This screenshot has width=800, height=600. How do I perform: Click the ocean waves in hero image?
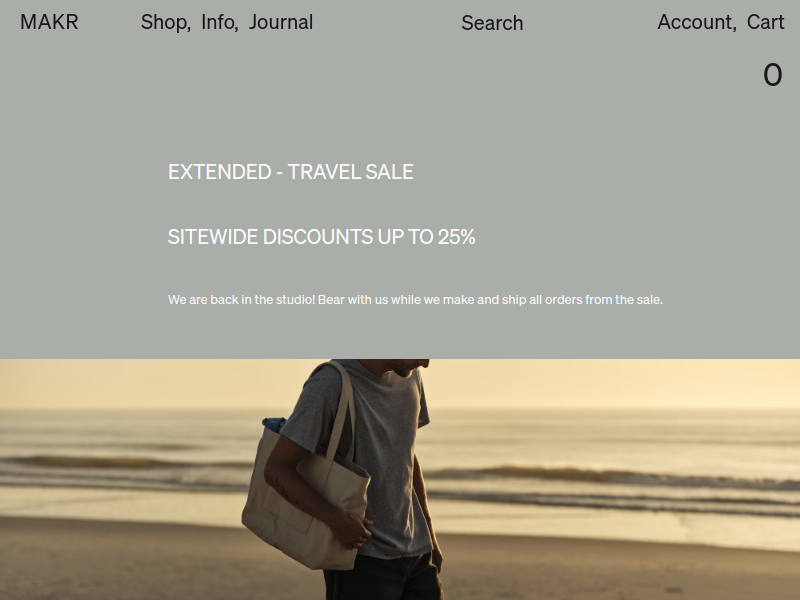[612, 474]
